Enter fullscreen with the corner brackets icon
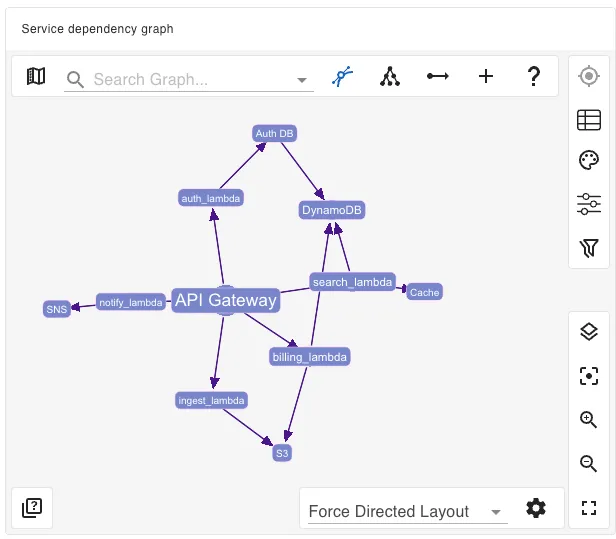The height and width of the screenshot is (539, 616). (x=588, y=508)
